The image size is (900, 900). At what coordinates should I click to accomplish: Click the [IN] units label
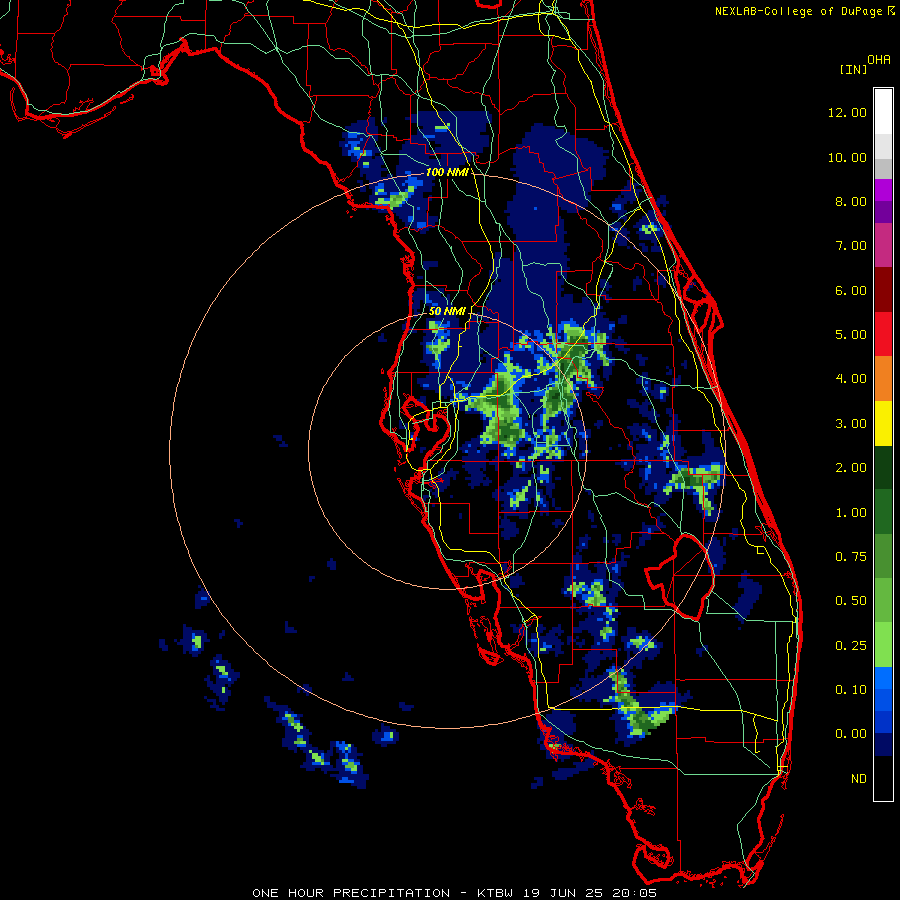(x=852, y=69)
